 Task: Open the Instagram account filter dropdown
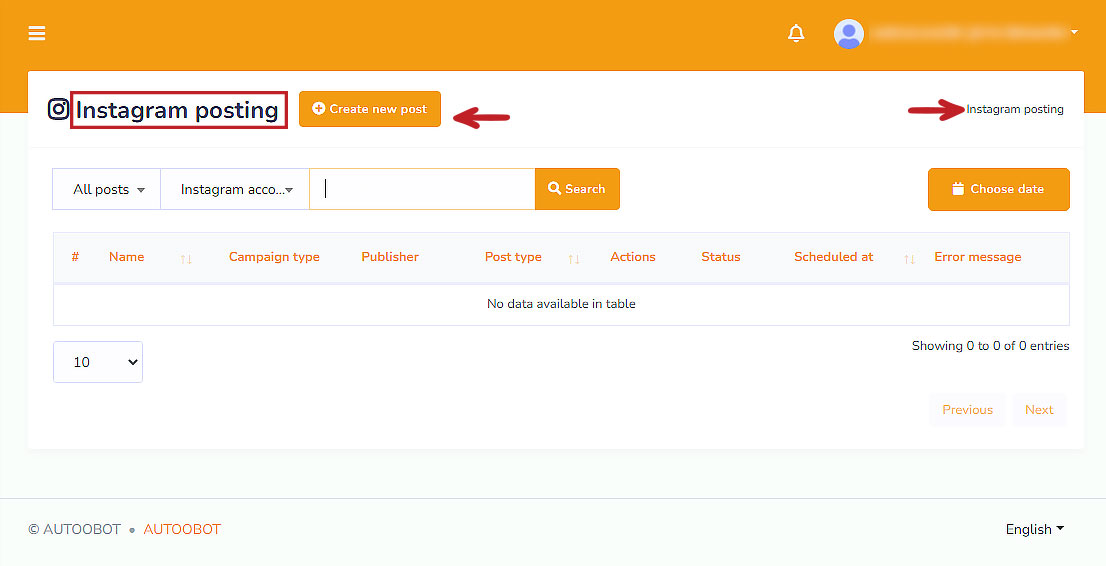235,189
